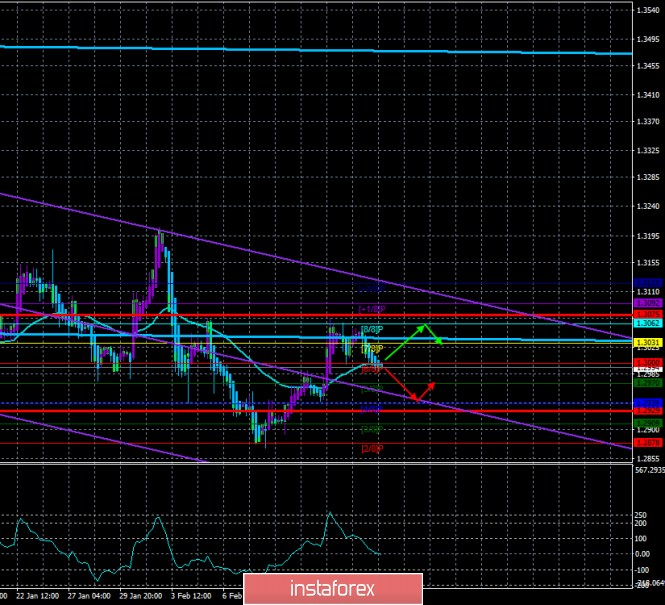Click the [4/8]P Murray level label
This screenshot has height=605, width=665.
point(372,409)
